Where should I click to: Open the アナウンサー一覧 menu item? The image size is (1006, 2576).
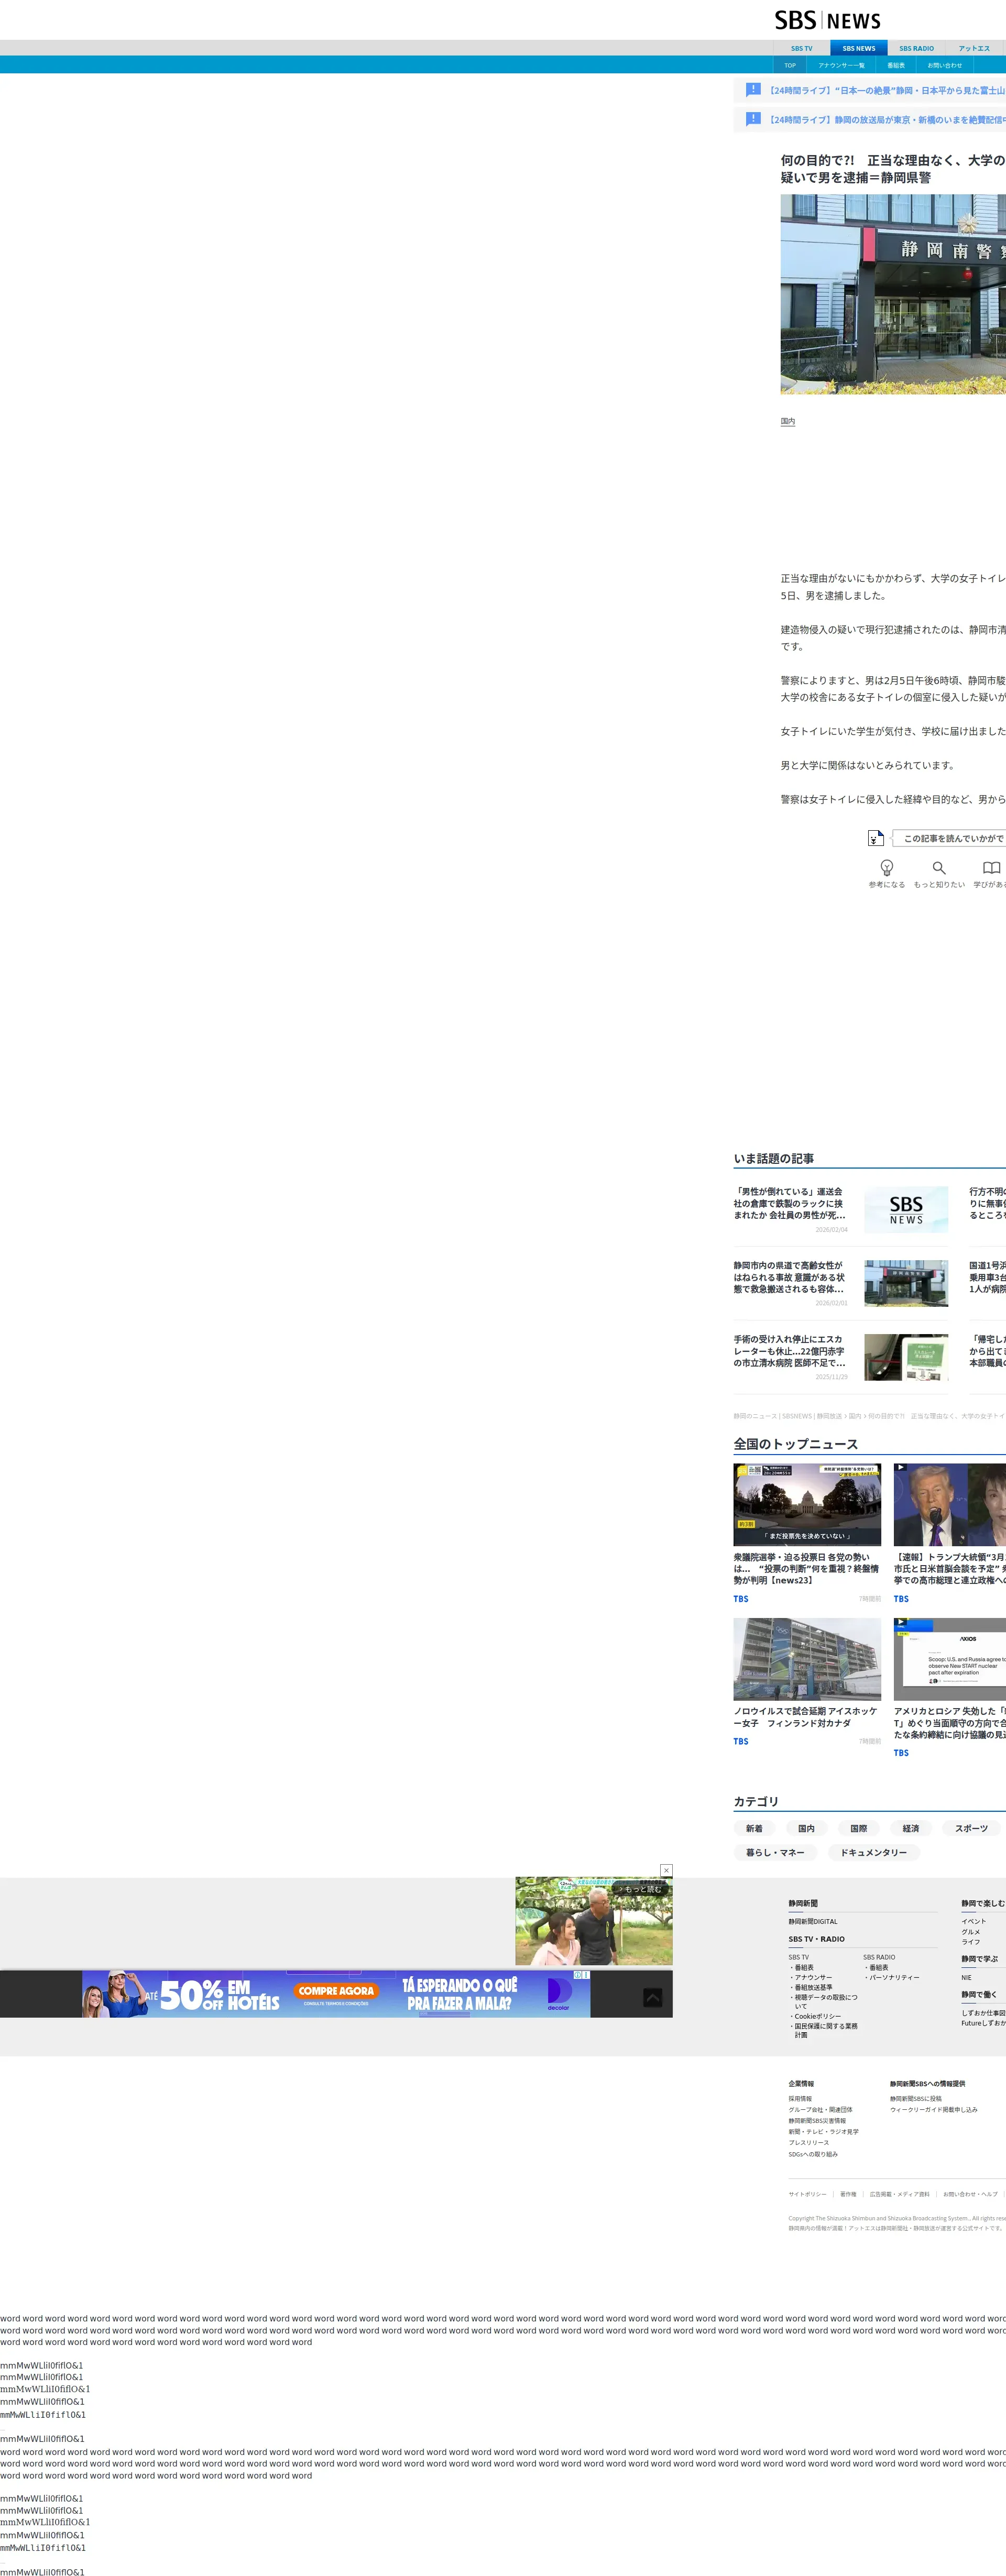pos(841,65)
